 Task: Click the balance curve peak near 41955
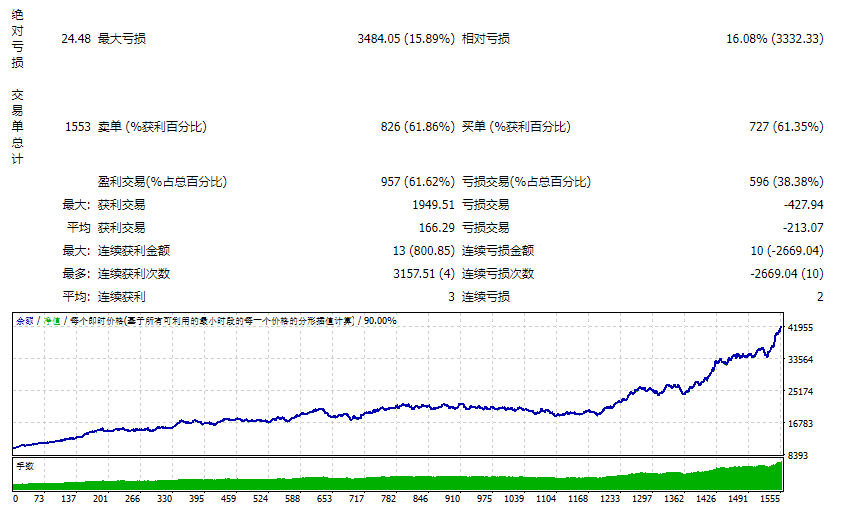pyautogui.click(x=780, y=328)
